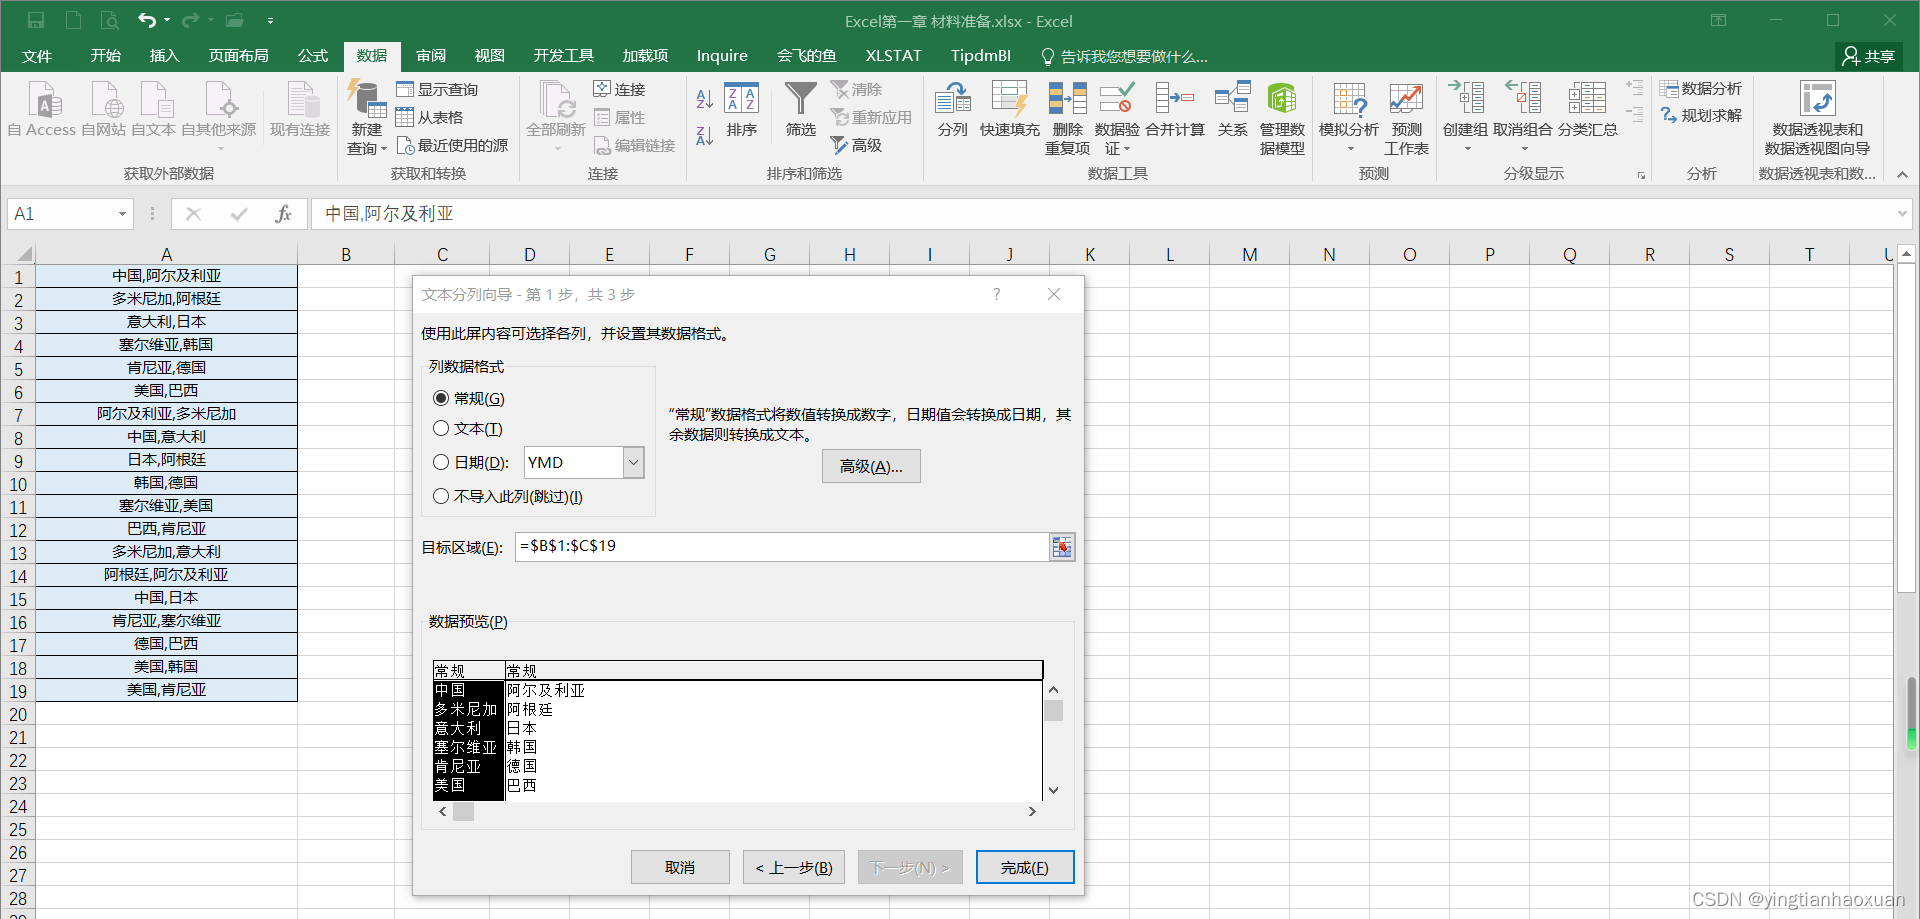Click the Insert Function fx icon

click(283, 214)
